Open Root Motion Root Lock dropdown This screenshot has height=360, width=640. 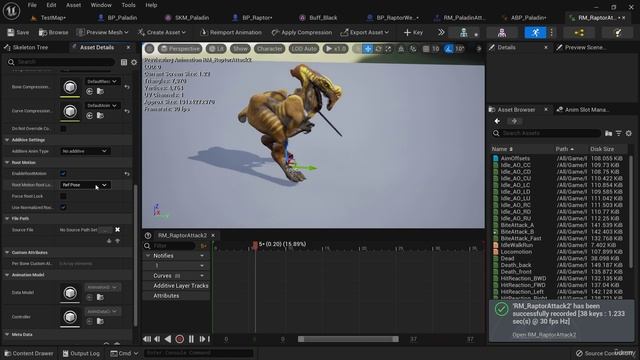[x=85, y=185]
